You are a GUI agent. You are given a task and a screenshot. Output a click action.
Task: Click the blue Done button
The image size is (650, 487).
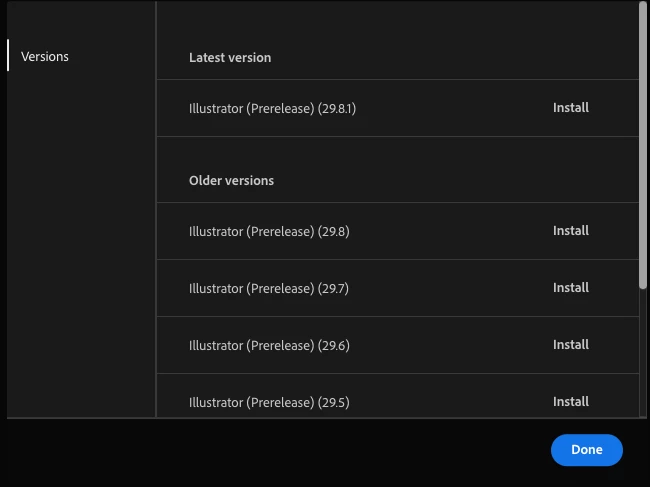point(587,450)
